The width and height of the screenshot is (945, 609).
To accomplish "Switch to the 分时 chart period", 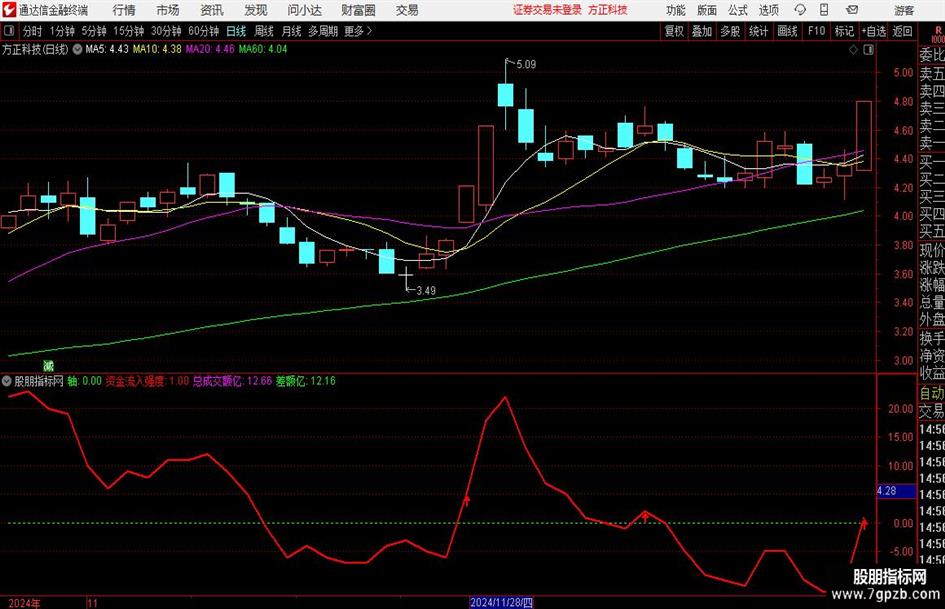I will (x=33, y=31).
